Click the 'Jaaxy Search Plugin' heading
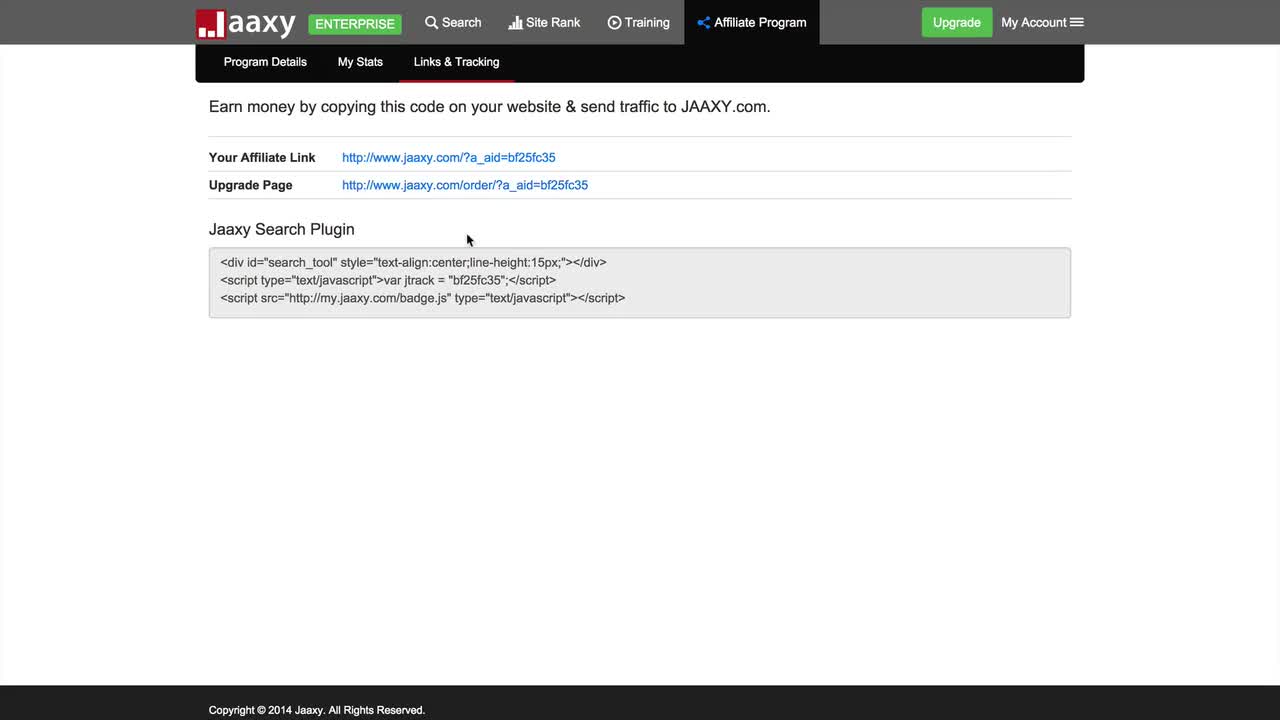The height and width of the screenshot is (720, 1280). pos(282,229)
